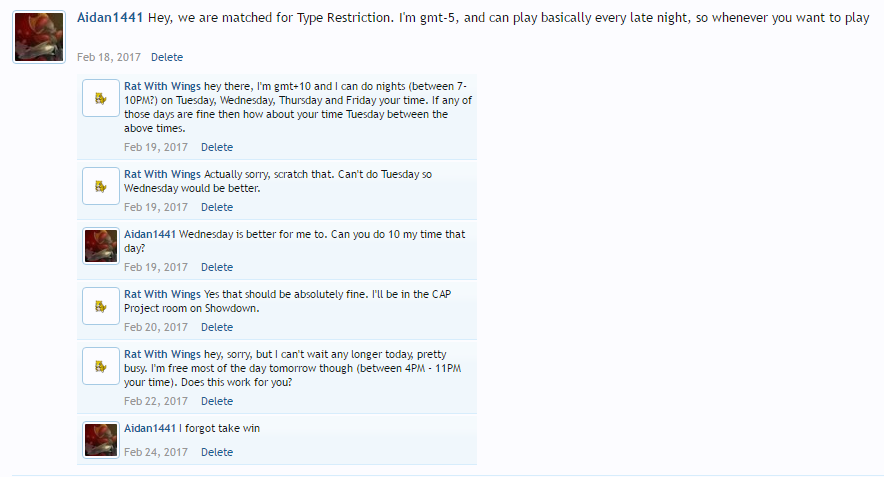The image size is (884, 477).
Task: Delete the "Wednesday is better for me" comment
Action: click(x=217, y=267)
